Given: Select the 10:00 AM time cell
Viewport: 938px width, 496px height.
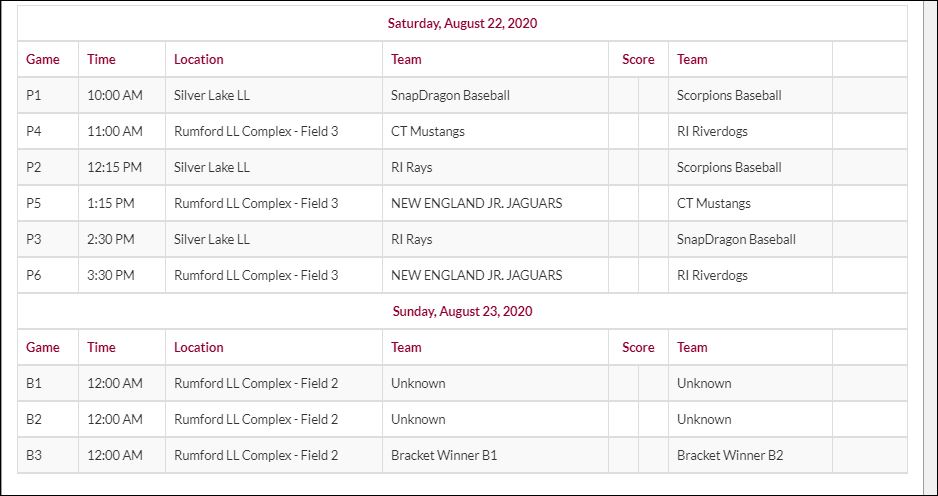Looking at the screenshot, I should click(x=114, y=96).
